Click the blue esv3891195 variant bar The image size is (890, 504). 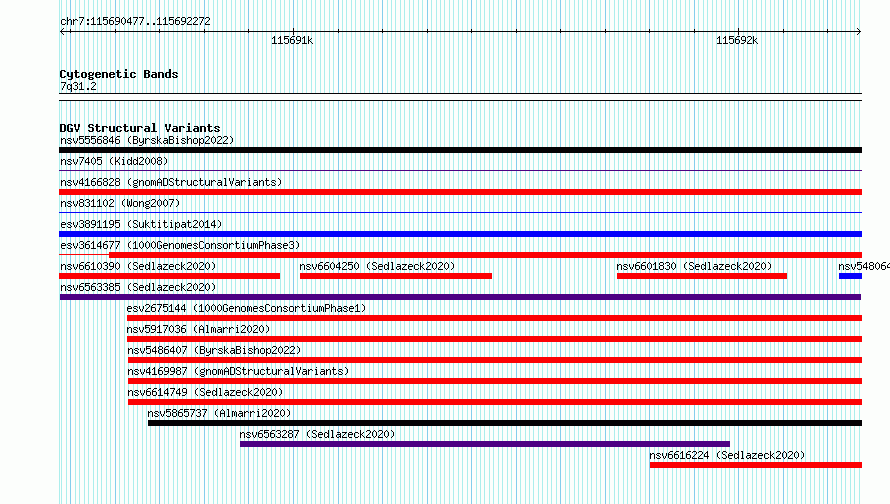click(460, 234)
